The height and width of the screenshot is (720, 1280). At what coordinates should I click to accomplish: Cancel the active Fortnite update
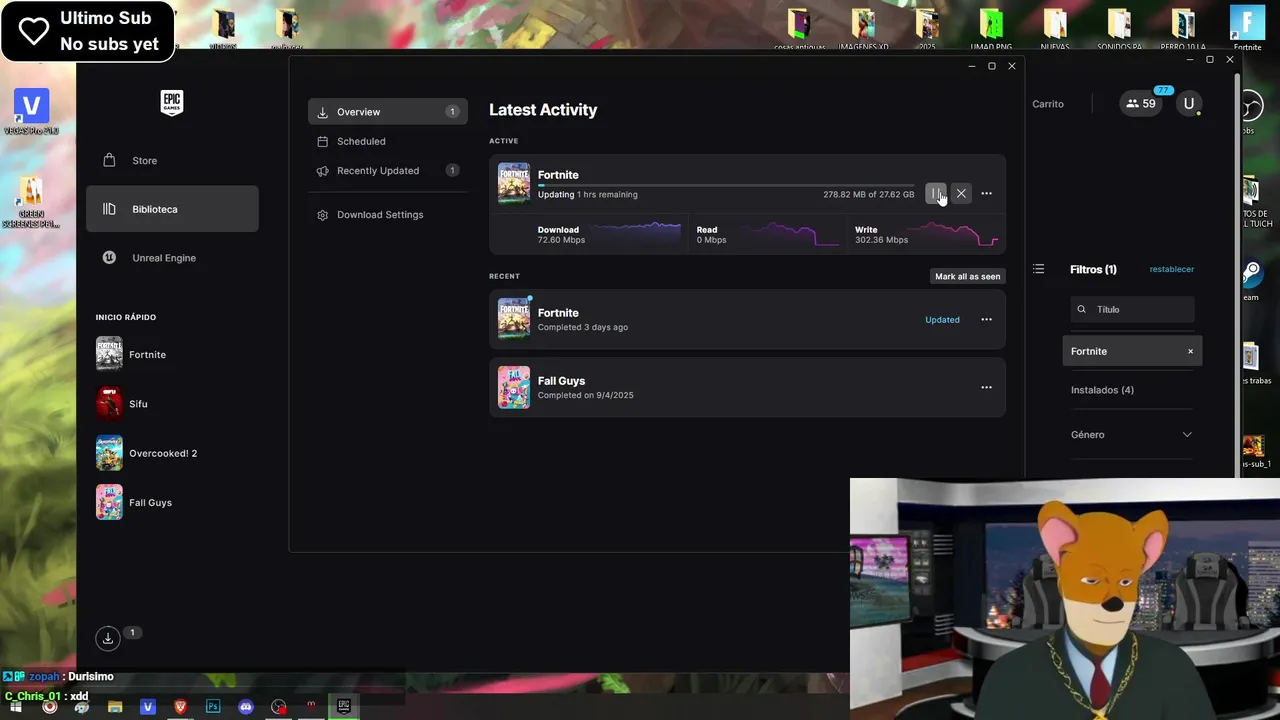pyautogui.click(x=961, y=193)
